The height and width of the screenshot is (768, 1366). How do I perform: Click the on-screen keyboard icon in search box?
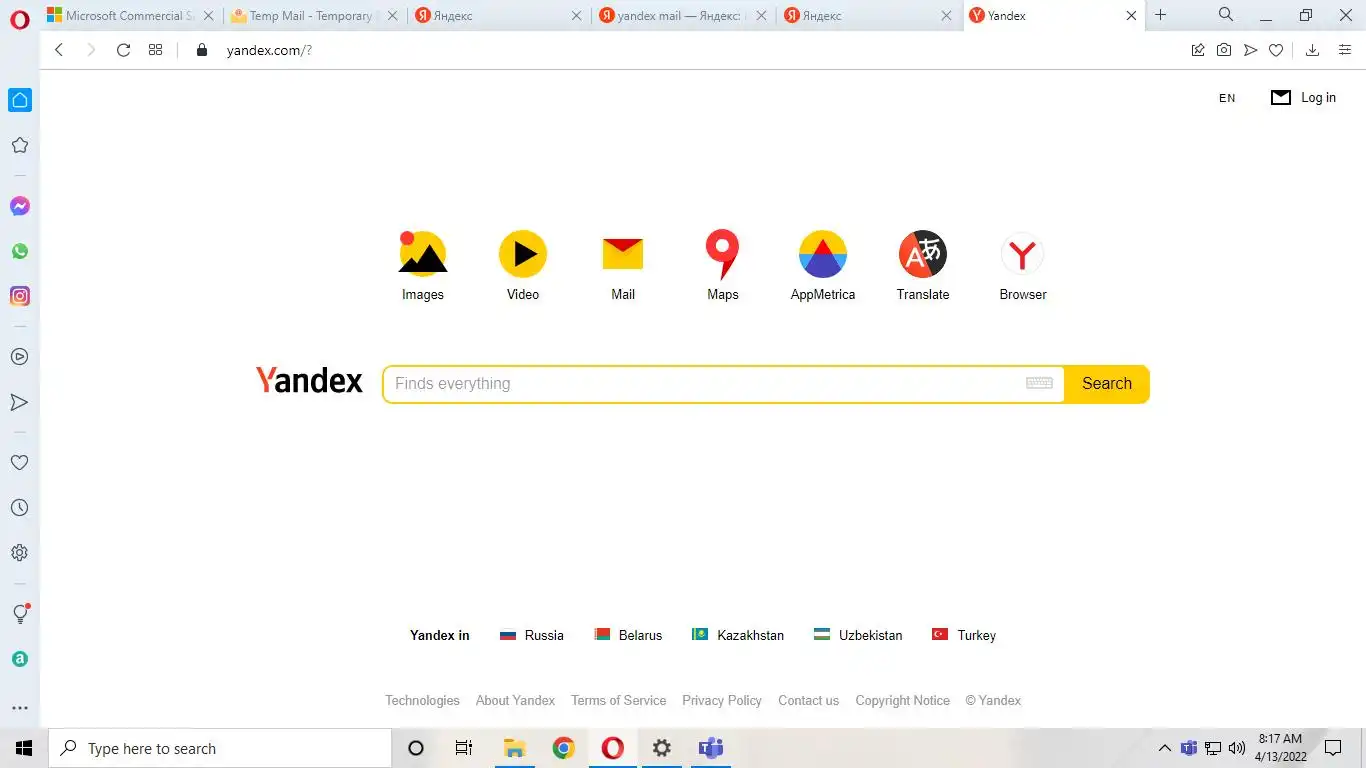click(1039, 383)
